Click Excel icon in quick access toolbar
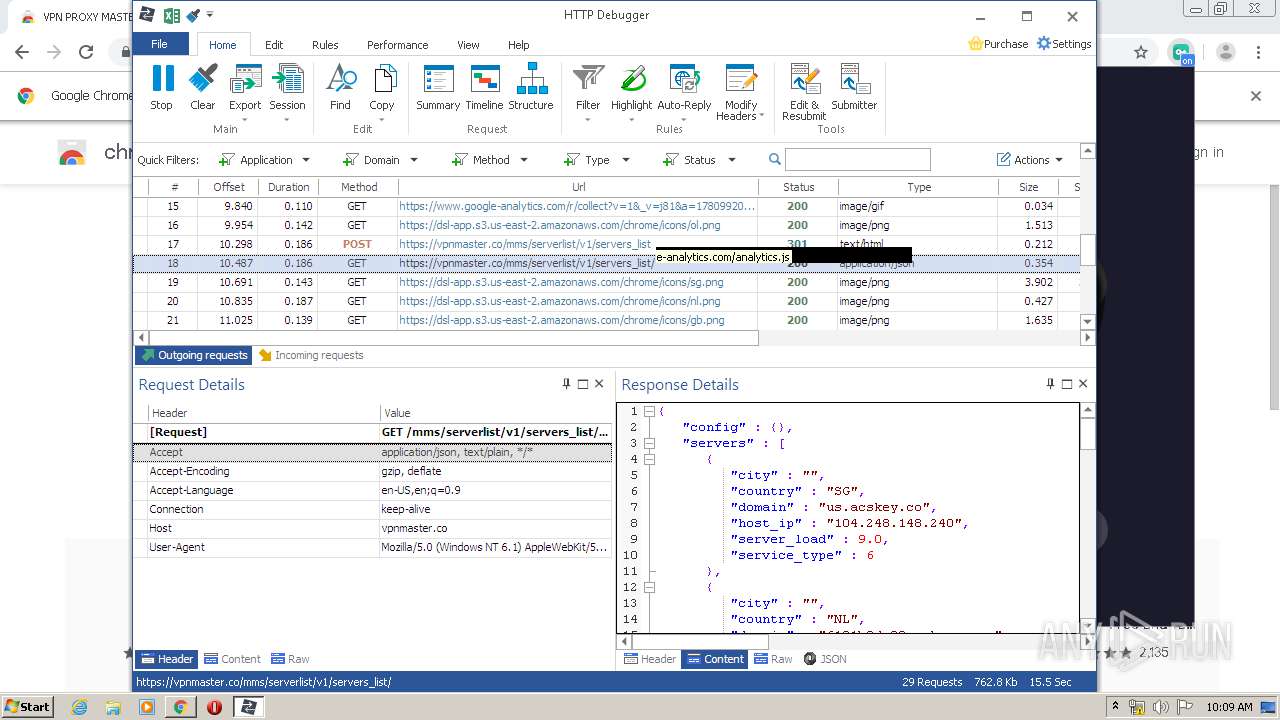The height and width of the screenshot is (720, 1280). tap(171, 15)
